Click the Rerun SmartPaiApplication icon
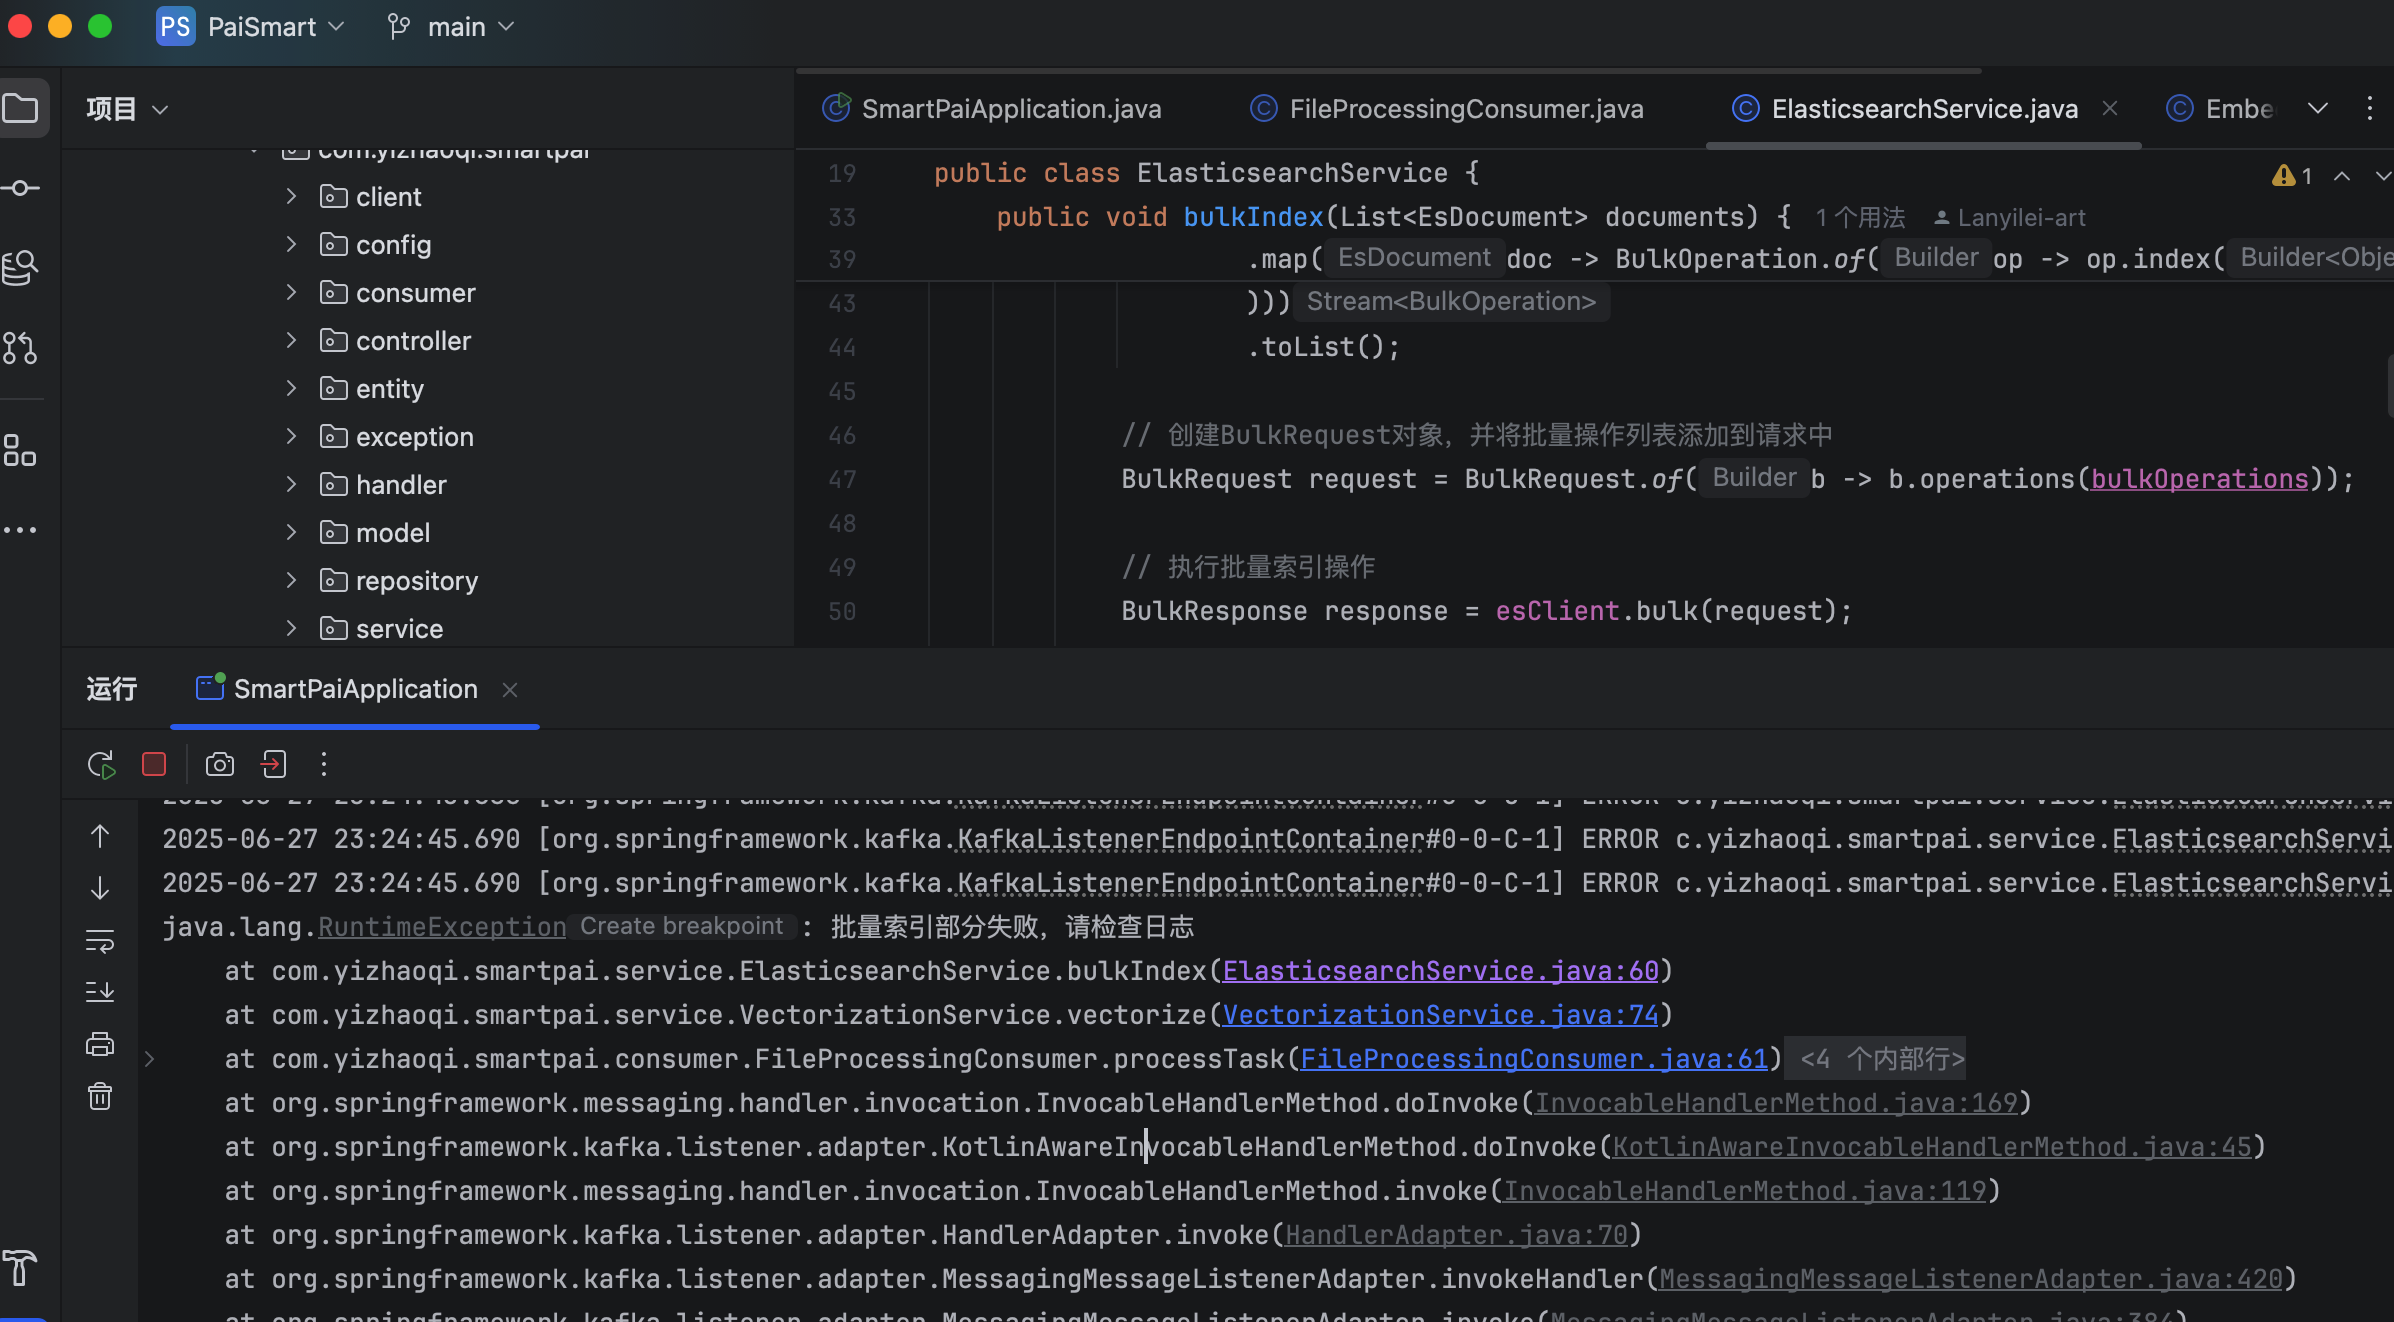 pos(101,765)
